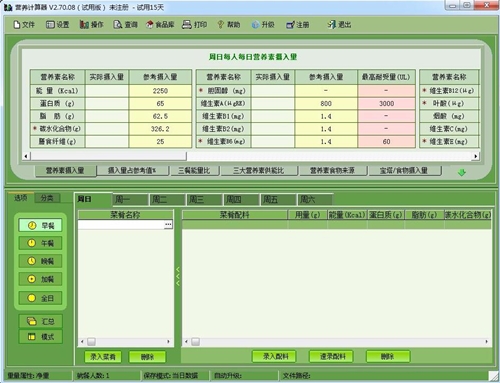
Task: Collapse the dish panel with the arrows handle
Action: pyautogui.click(x=178, y=276)
